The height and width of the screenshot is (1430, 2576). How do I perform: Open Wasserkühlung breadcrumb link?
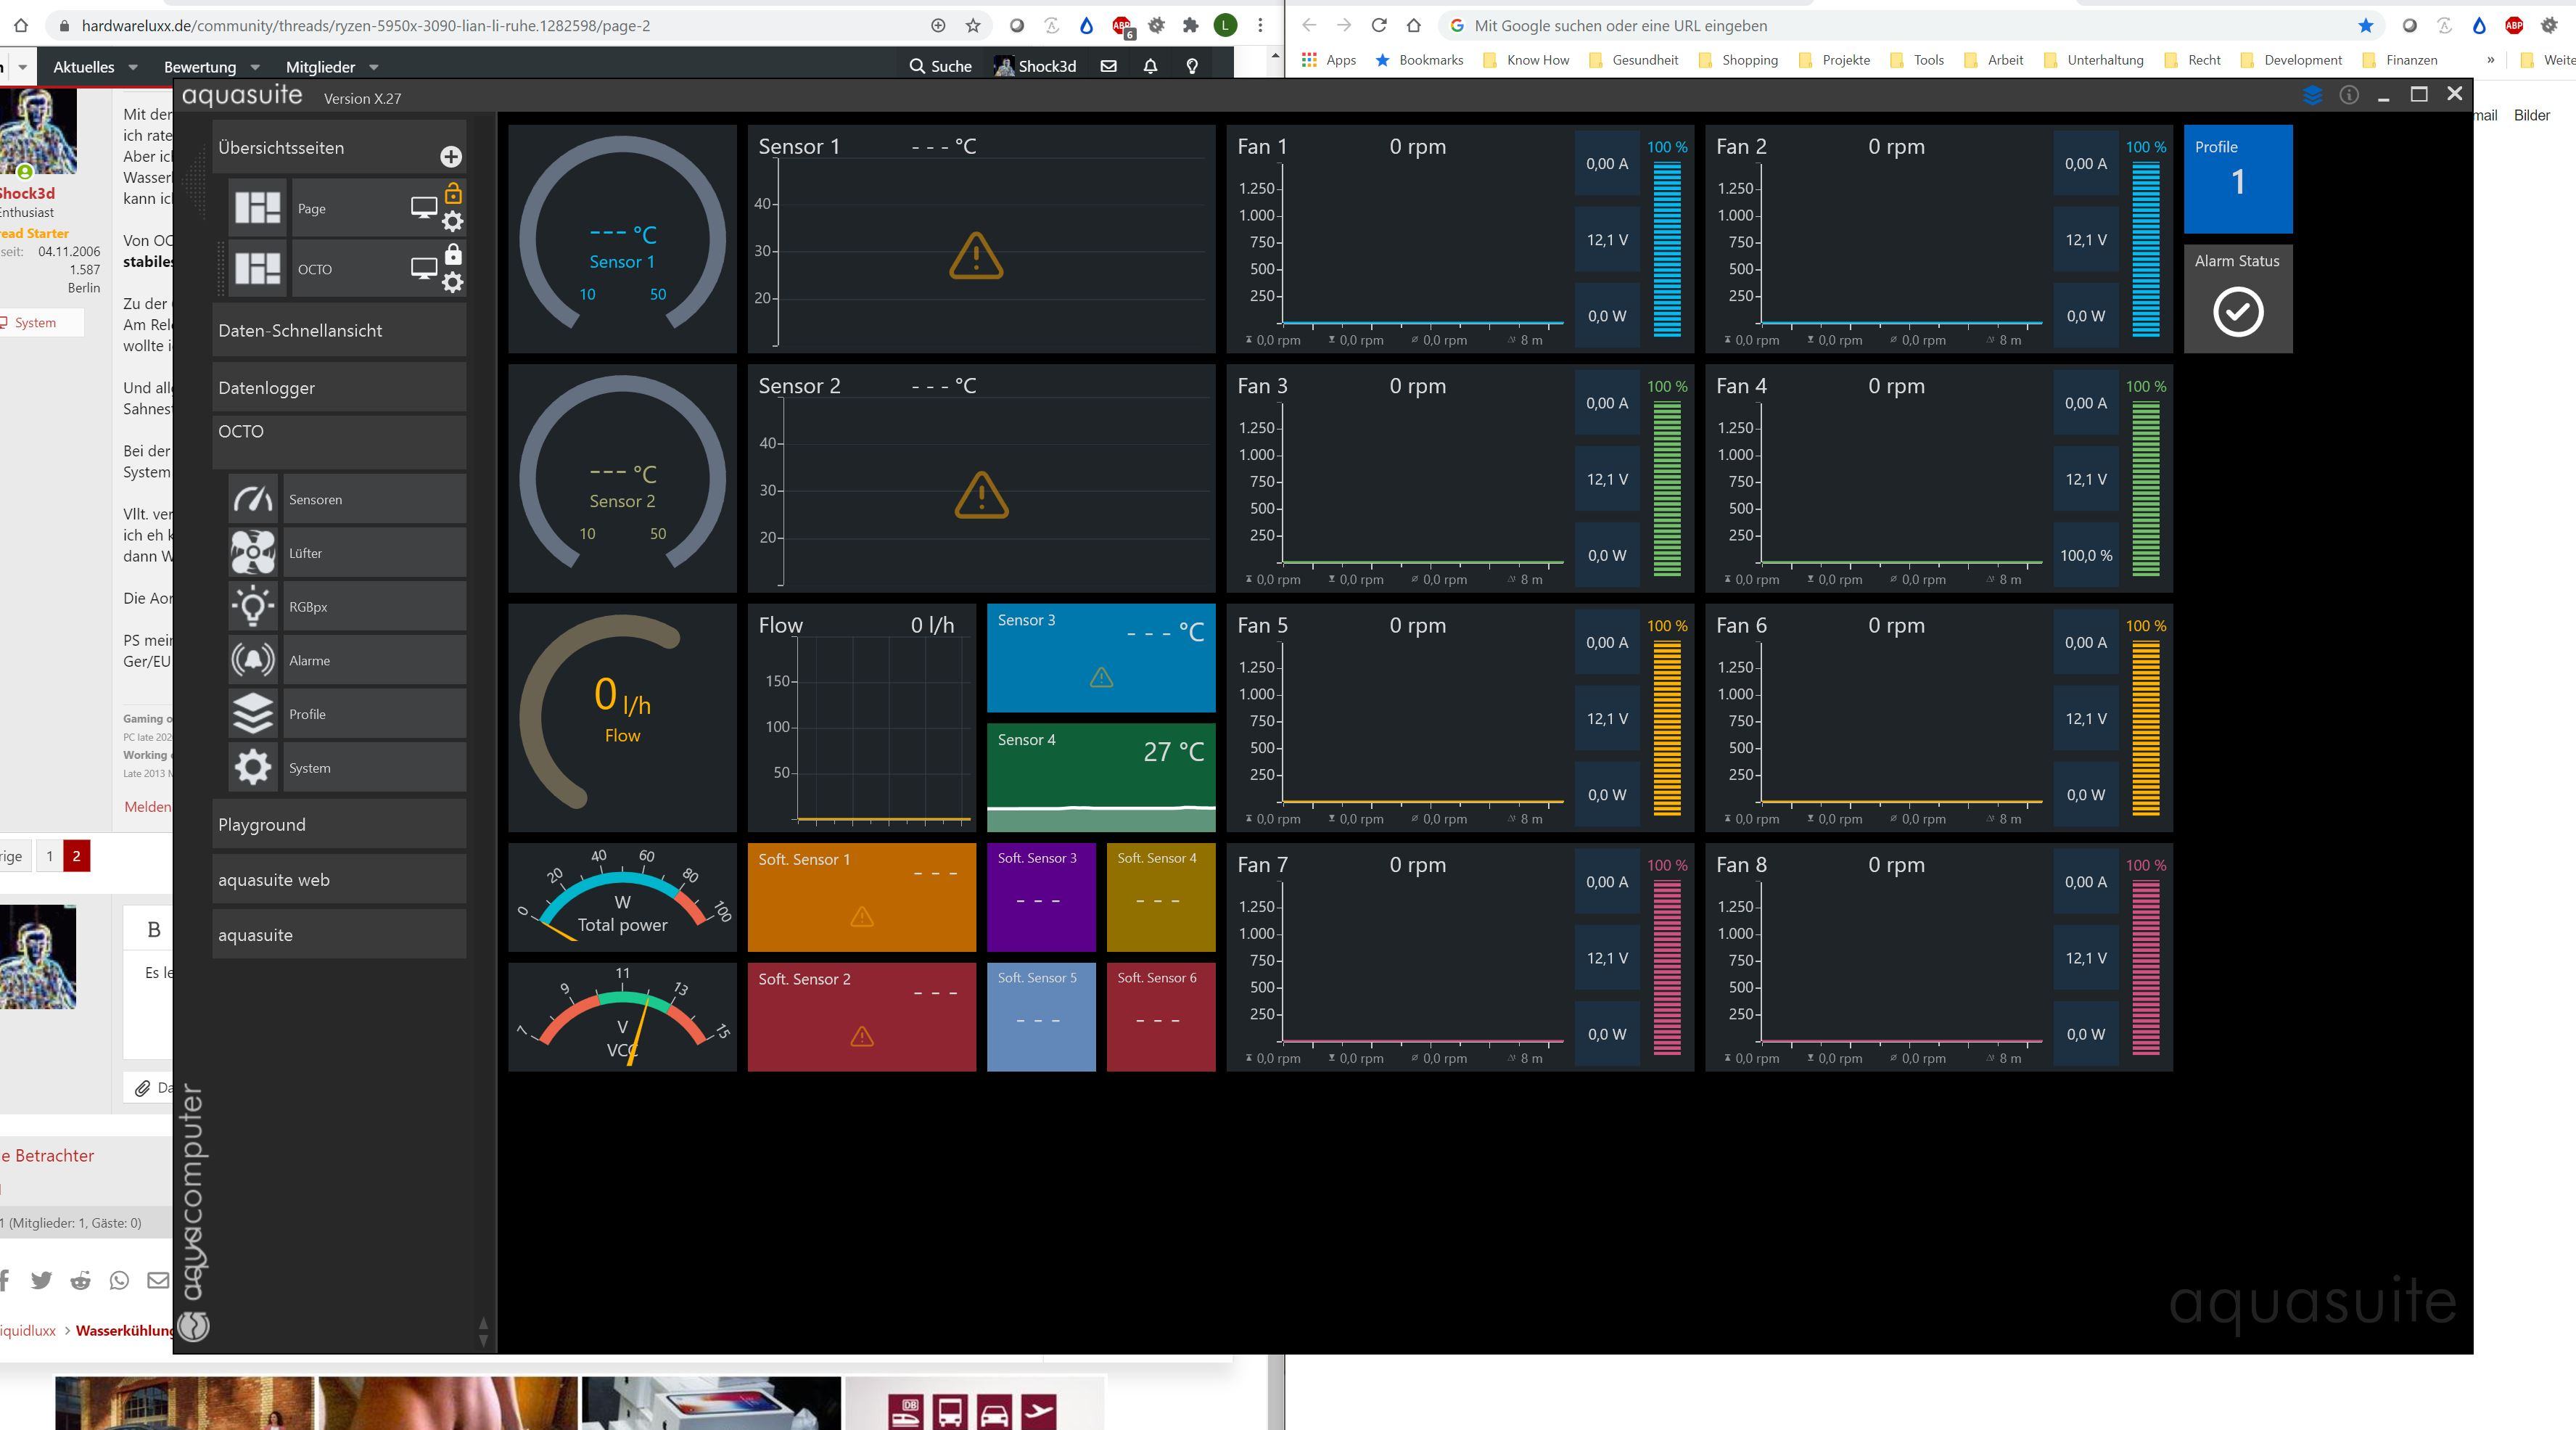coord(124,1330)
